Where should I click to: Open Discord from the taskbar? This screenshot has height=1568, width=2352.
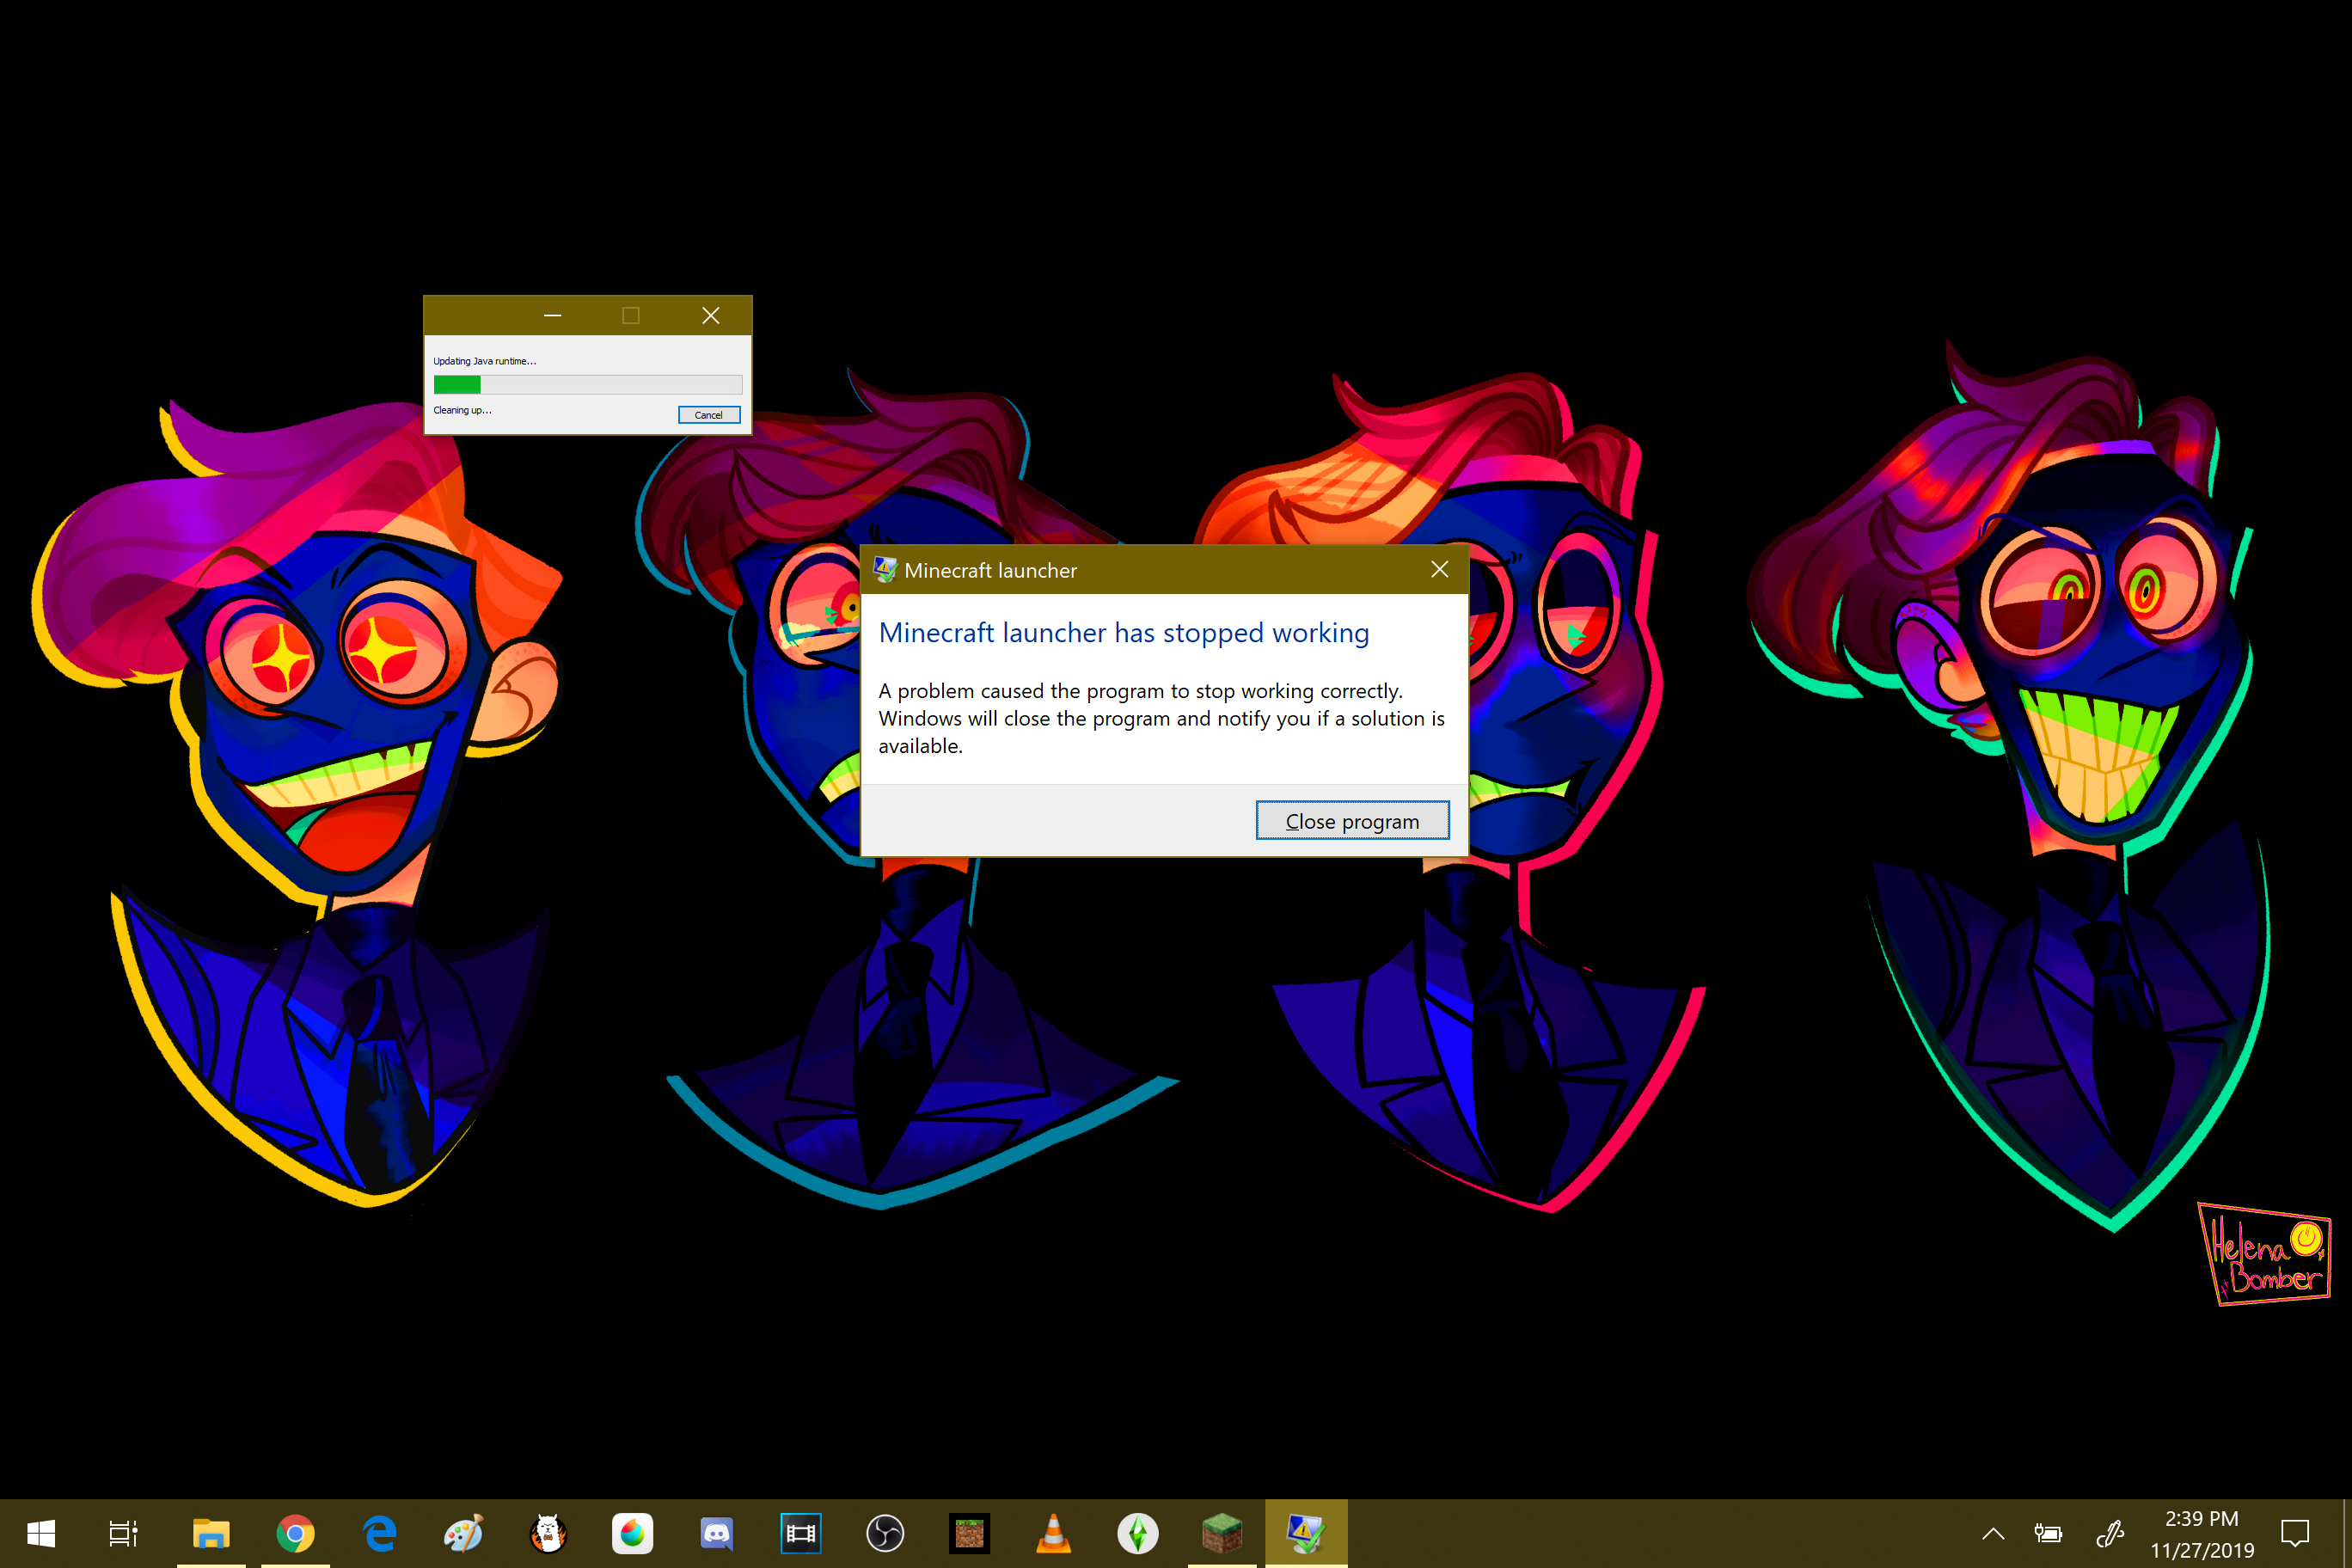click(717, 1533)
